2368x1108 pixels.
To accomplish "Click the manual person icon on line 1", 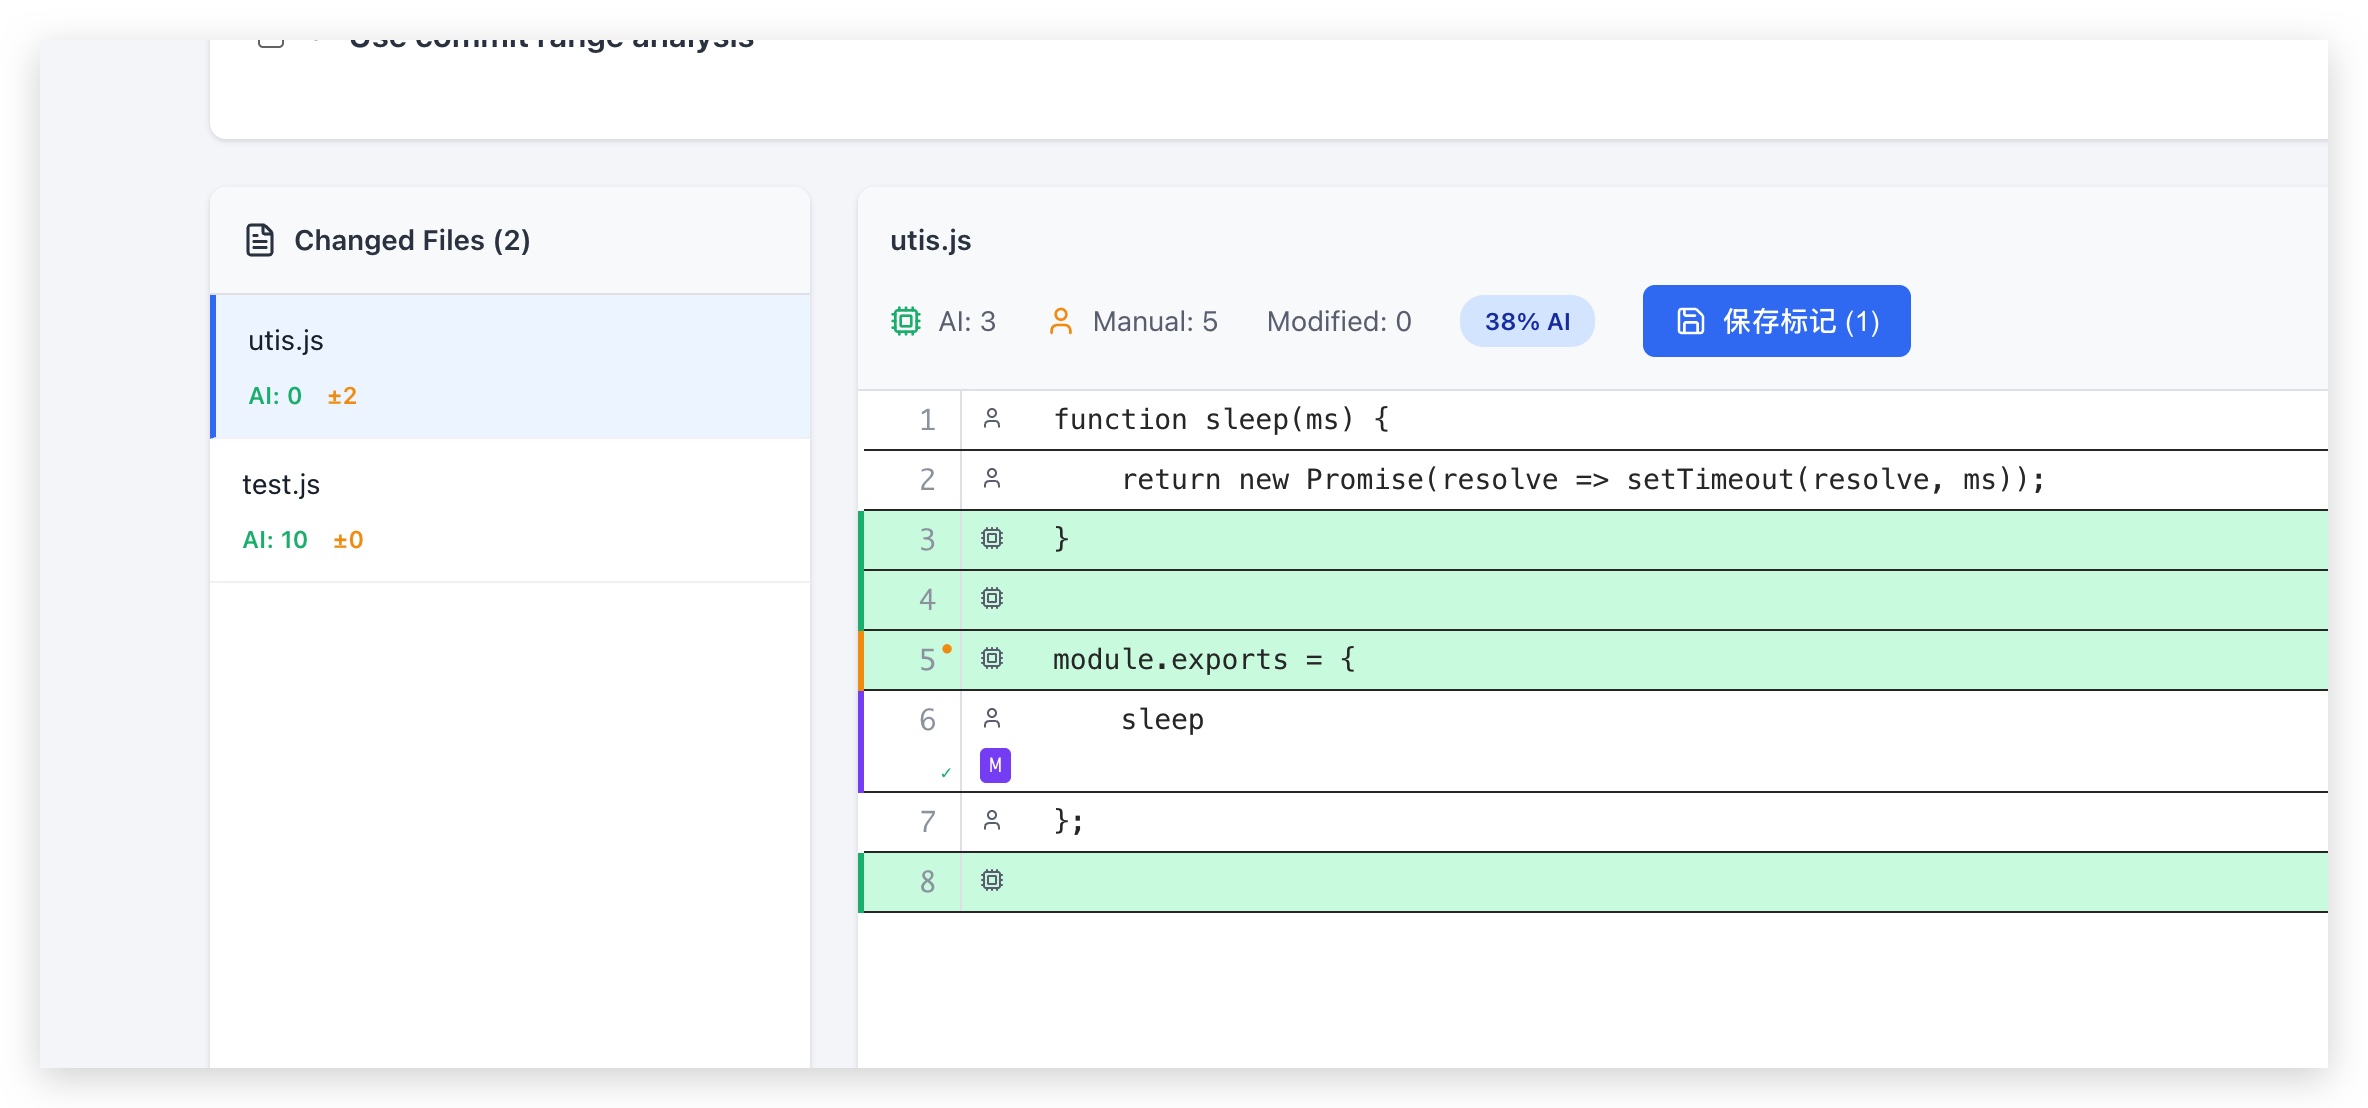I will pos(991,419).
